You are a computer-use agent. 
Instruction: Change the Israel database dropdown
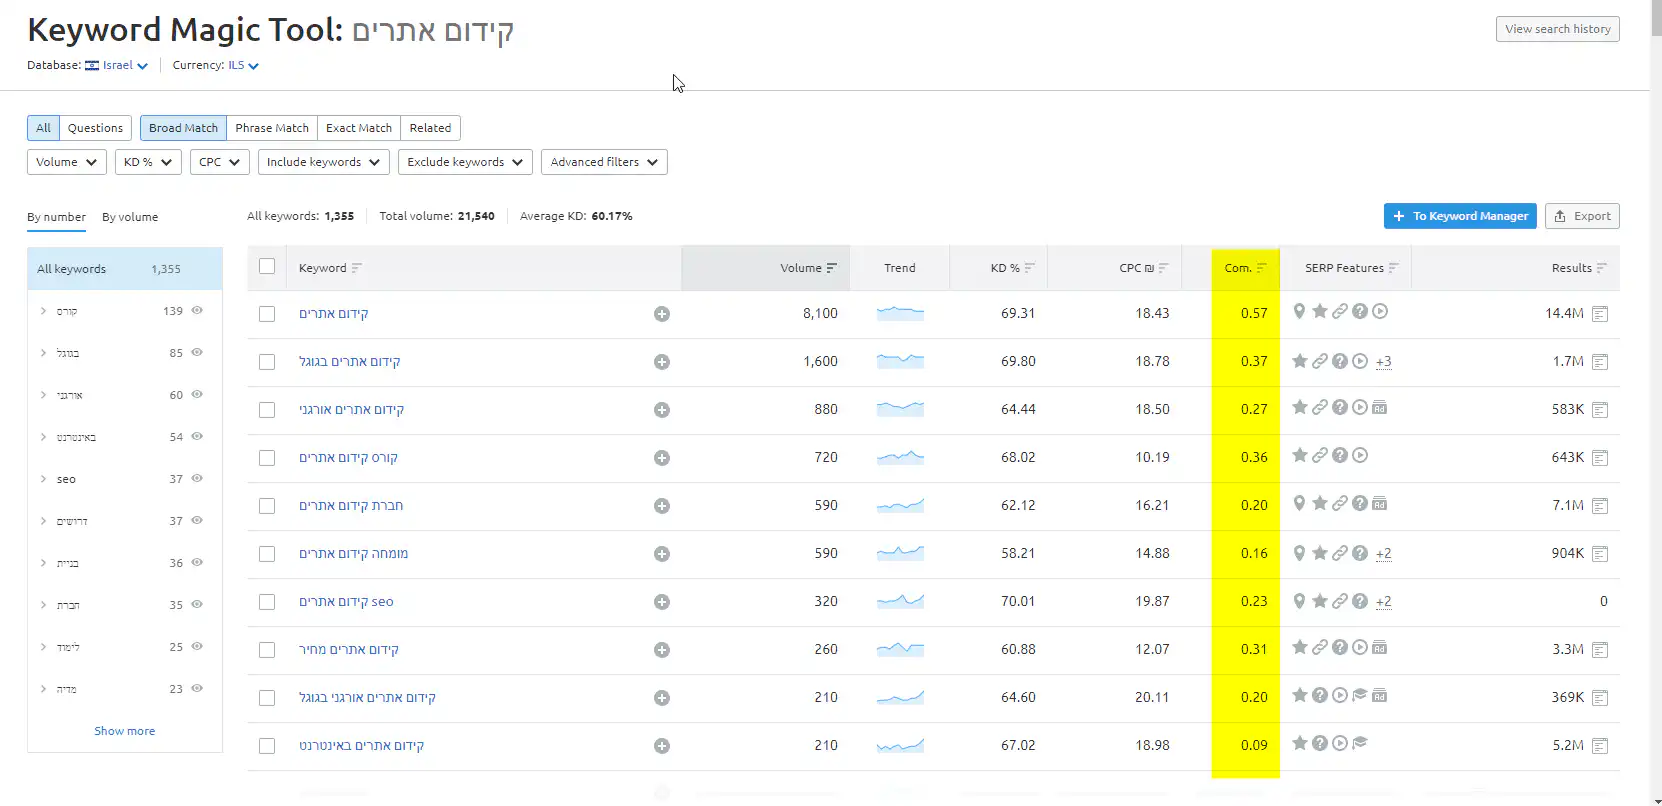tap(124, 66)
